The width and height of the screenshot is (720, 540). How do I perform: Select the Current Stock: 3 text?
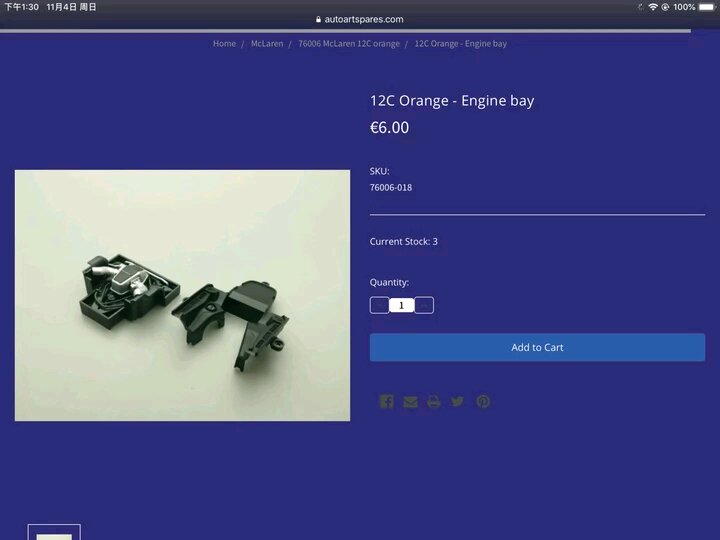[x=404, y=242]
